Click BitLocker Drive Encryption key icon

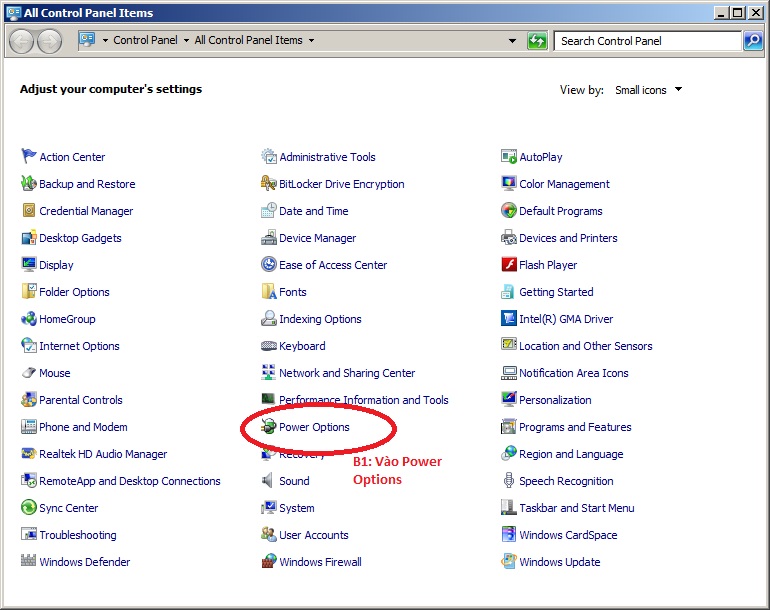tap(269, 183)
